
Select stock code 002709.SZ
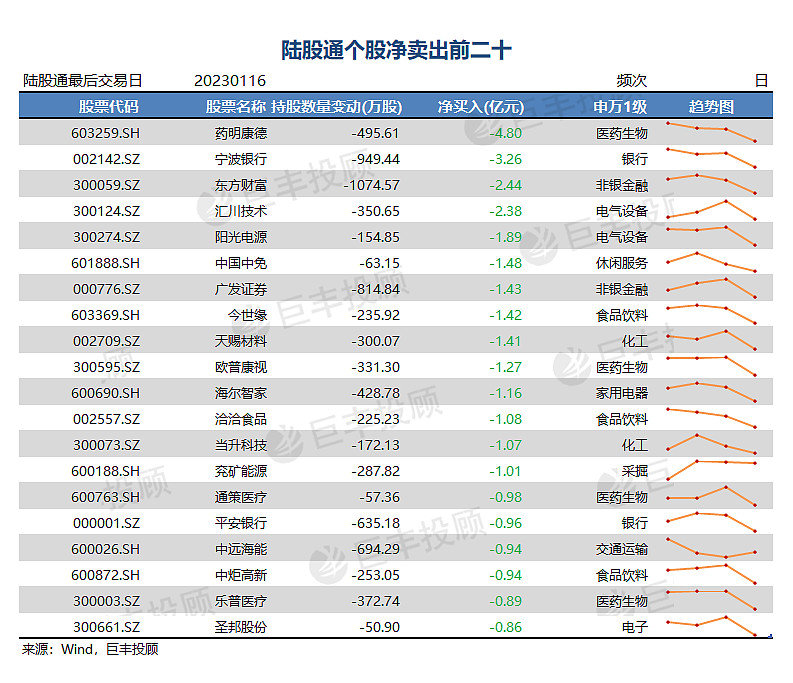107,341
